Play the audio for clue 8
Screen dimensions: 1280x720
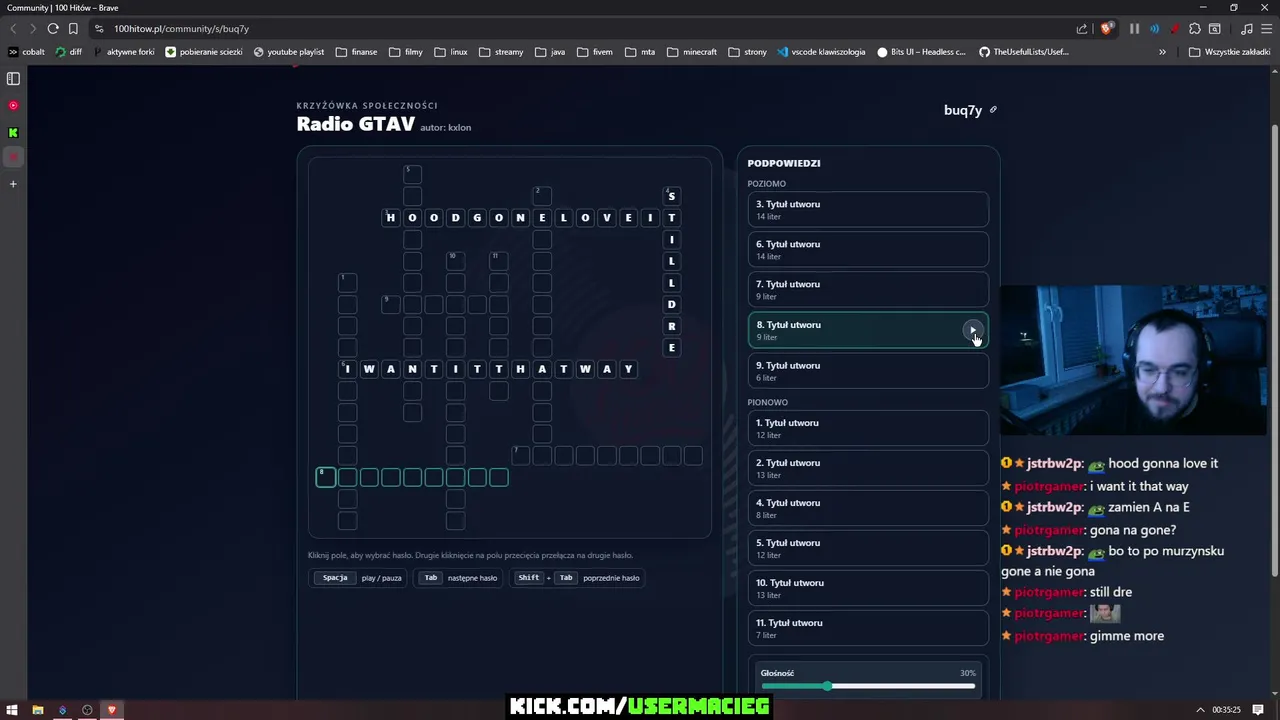[972, 330]
